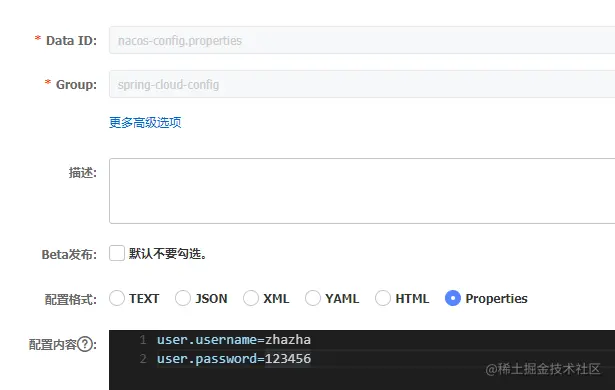Select the Properties format radio button
The width and height of the screenshot is (615, 390).
pos(453,298)
